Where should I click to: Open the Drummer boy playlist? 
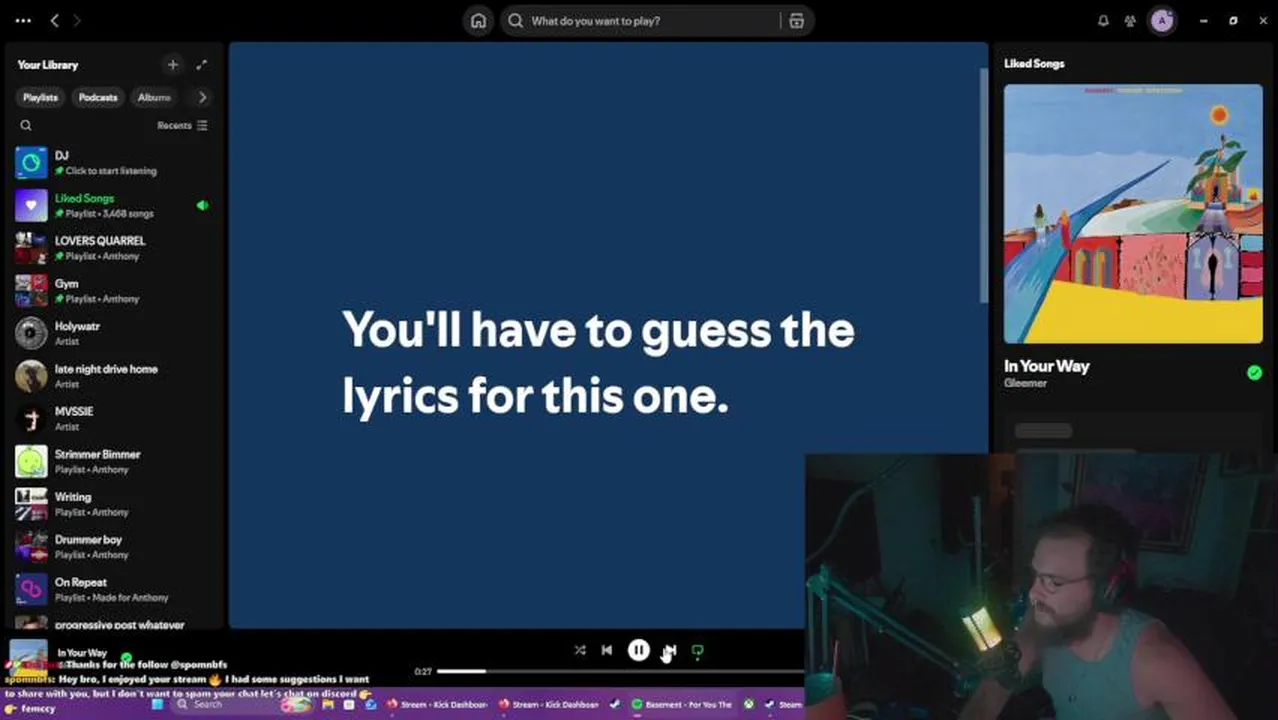click(x=112, y=546)
